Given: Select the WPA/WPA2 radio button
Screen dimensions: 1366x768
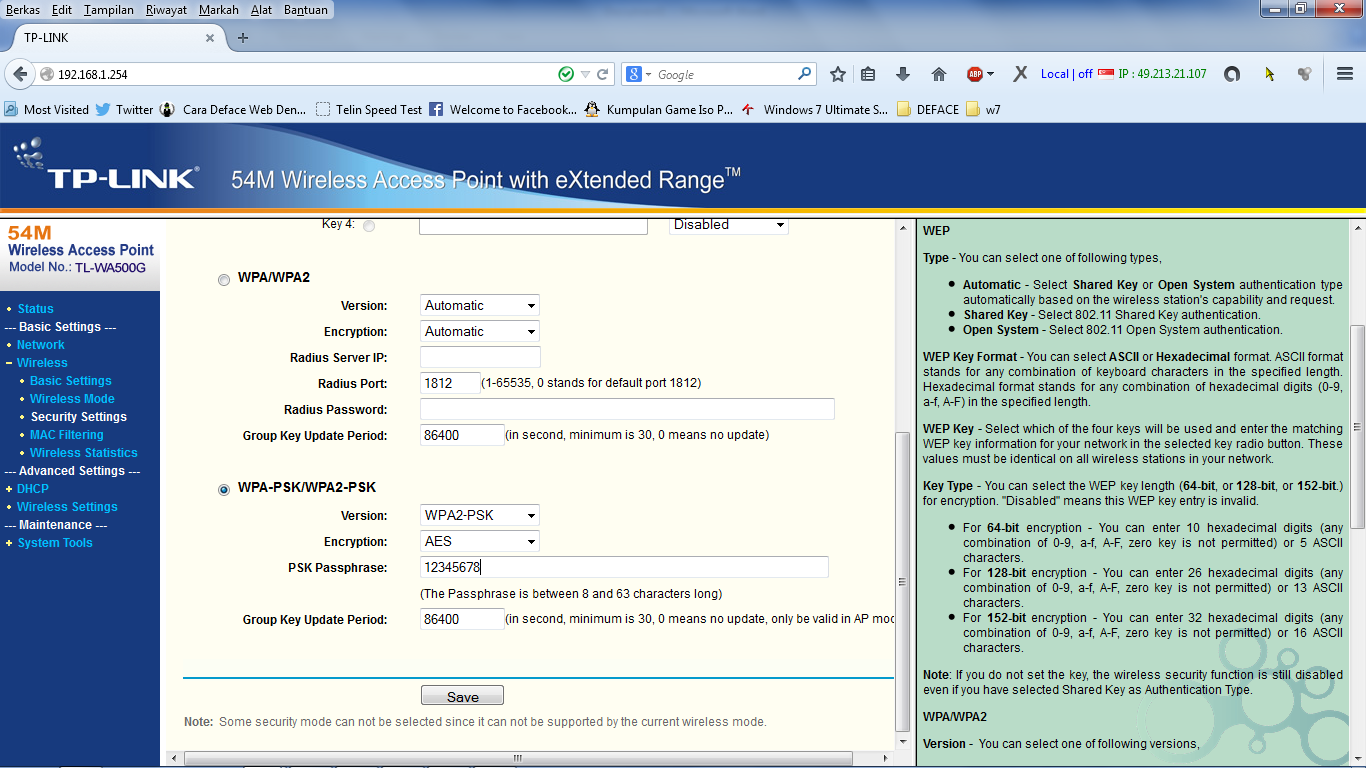Looking at the screenshot, I should pyautogui.click(x=223, y=280).
